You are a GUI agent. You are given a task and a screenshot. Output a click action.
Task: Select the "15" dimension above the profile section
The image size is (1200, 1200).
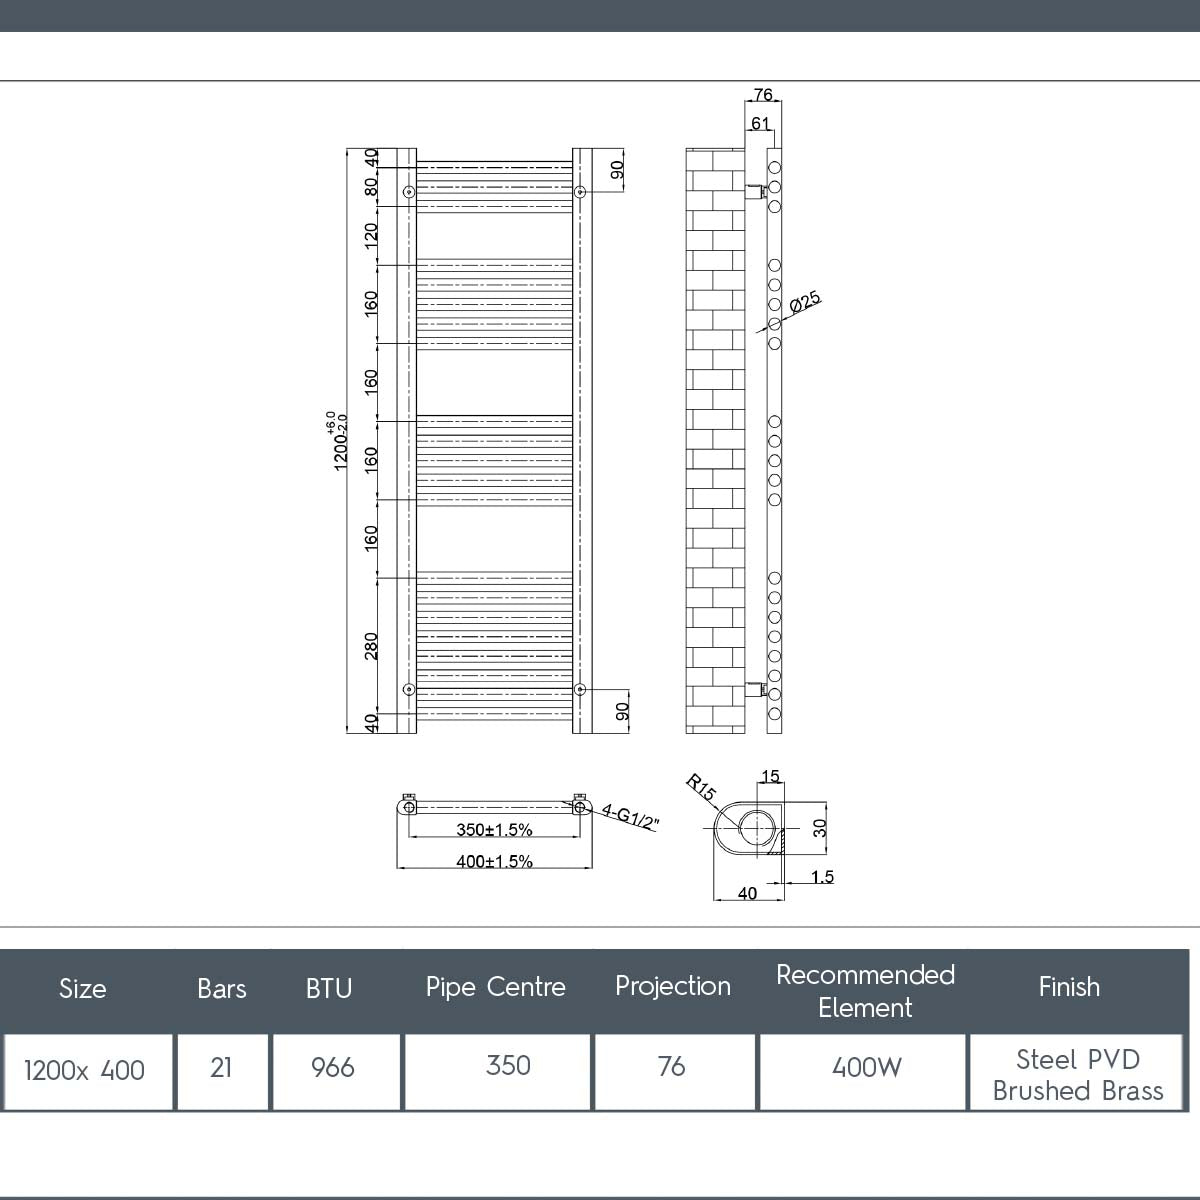(770, 777)
